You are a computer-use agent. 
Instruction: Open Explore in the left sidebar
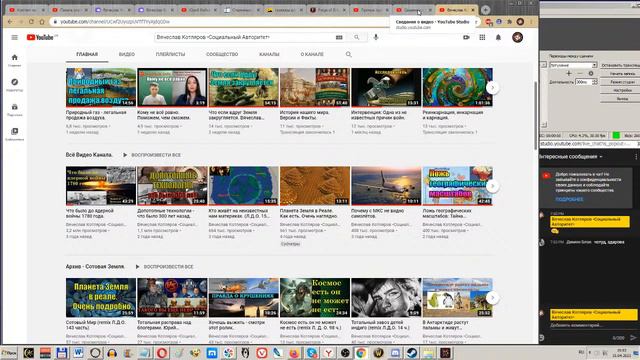point(15,85)
